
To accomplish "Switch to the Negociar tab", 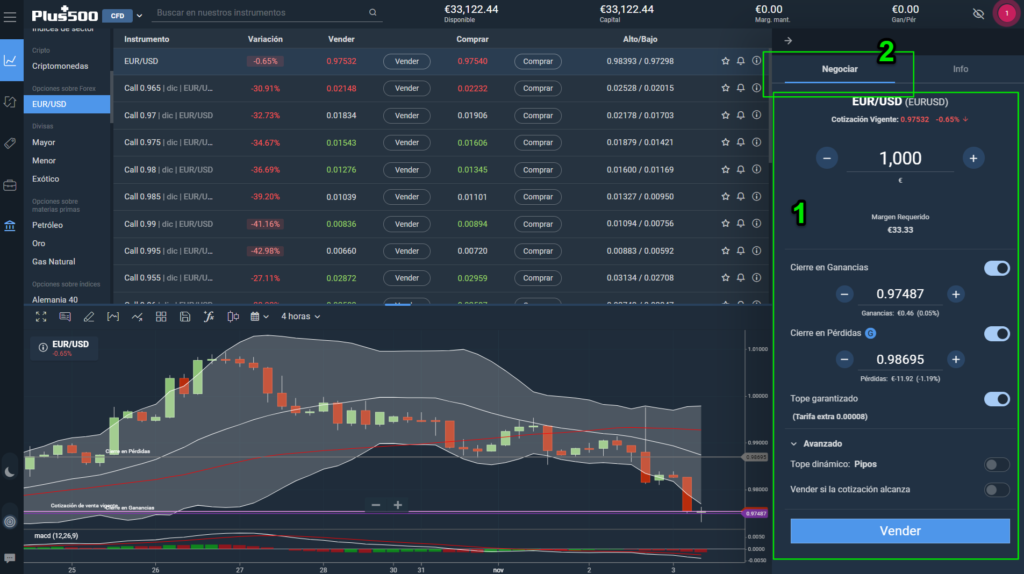I will 839,69.
